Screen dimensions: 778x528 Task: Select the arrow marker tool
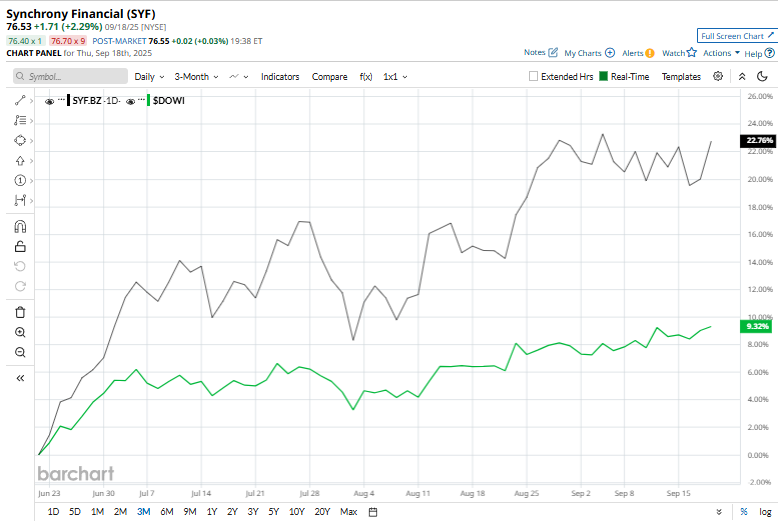(20, 161)
